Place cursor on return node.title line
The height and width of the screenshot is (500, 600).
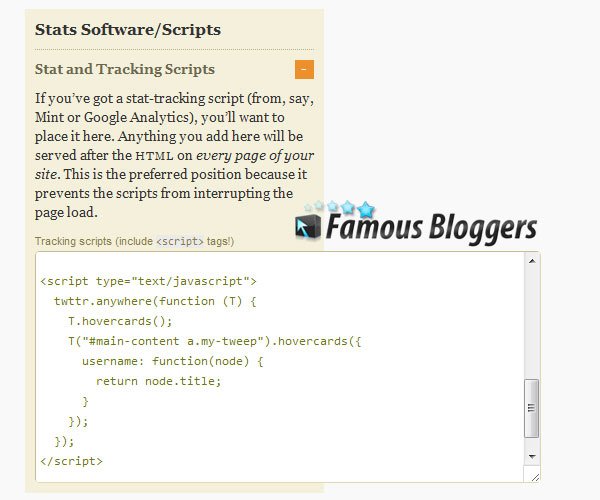157,381
